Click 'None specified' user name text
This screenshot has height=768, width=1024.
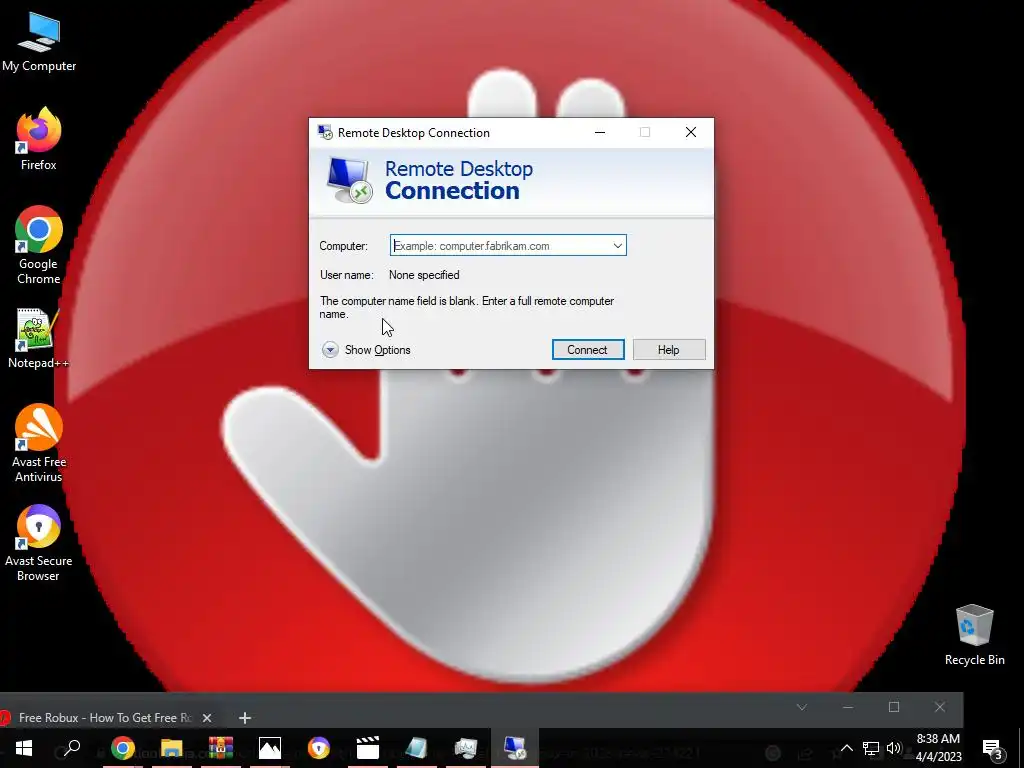point(424,275)
